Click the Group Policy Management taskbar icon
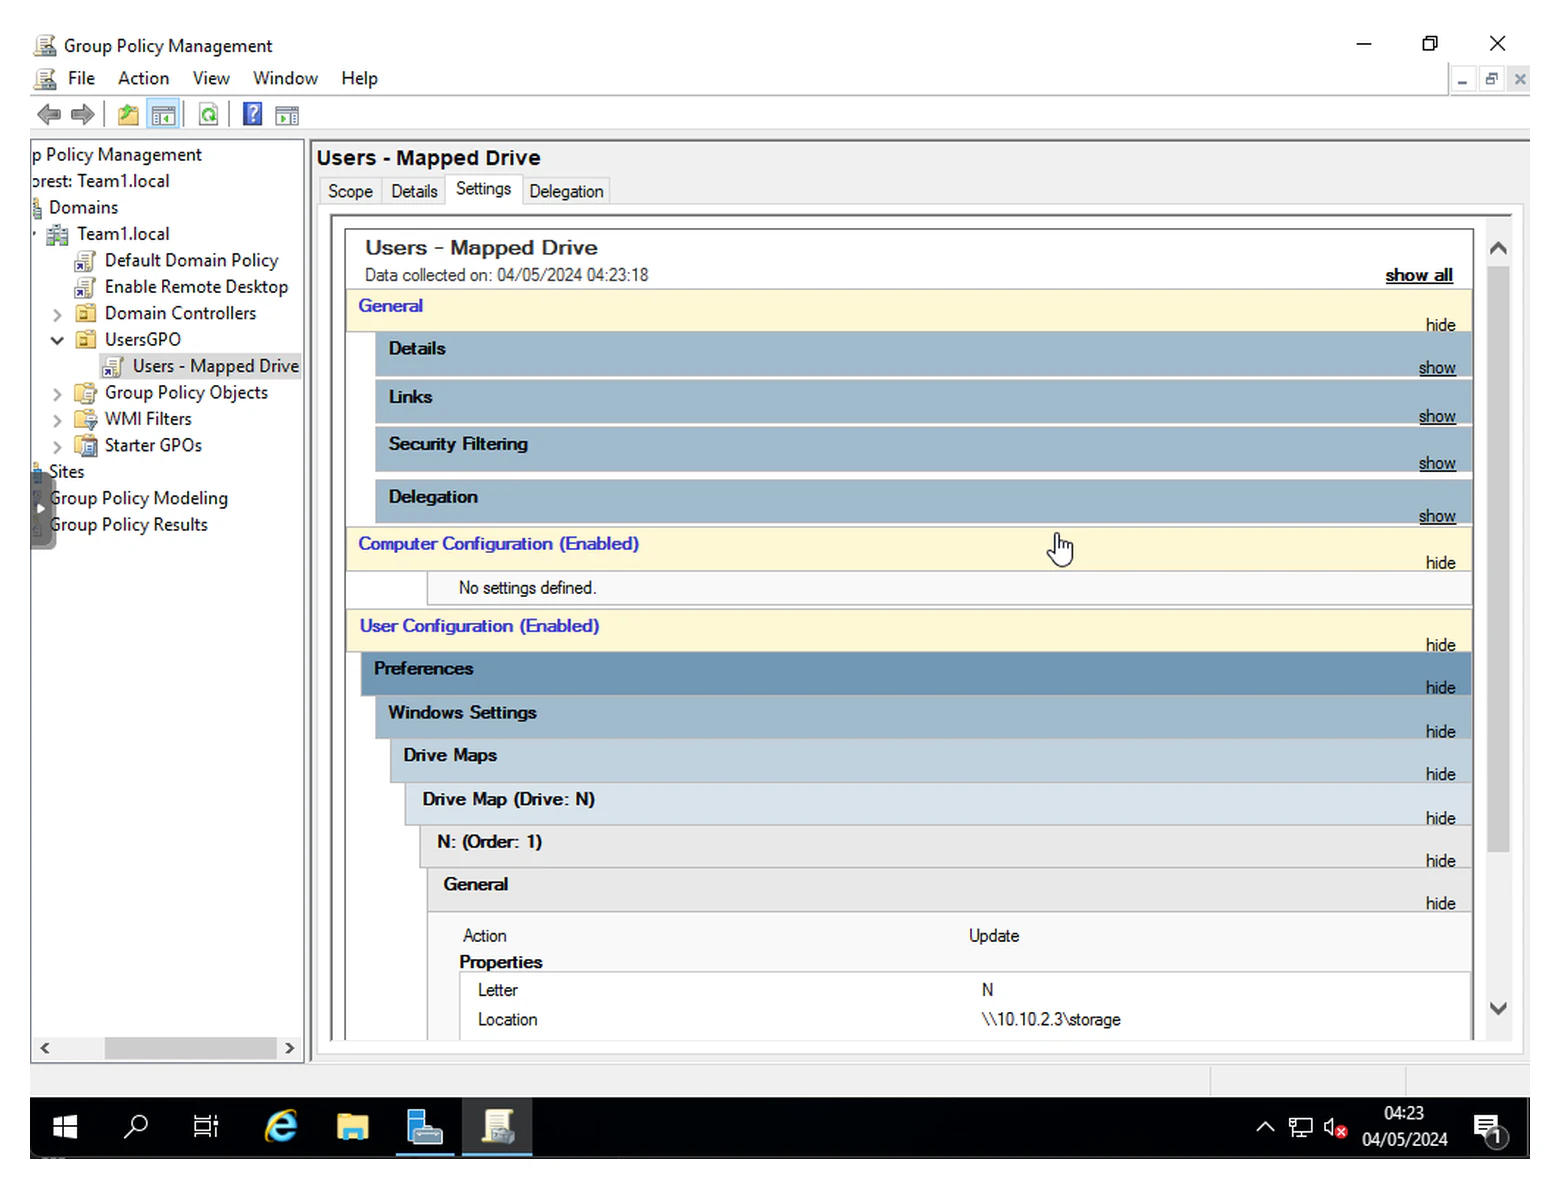The image size is (1560, 1189). click(497, 1127)
